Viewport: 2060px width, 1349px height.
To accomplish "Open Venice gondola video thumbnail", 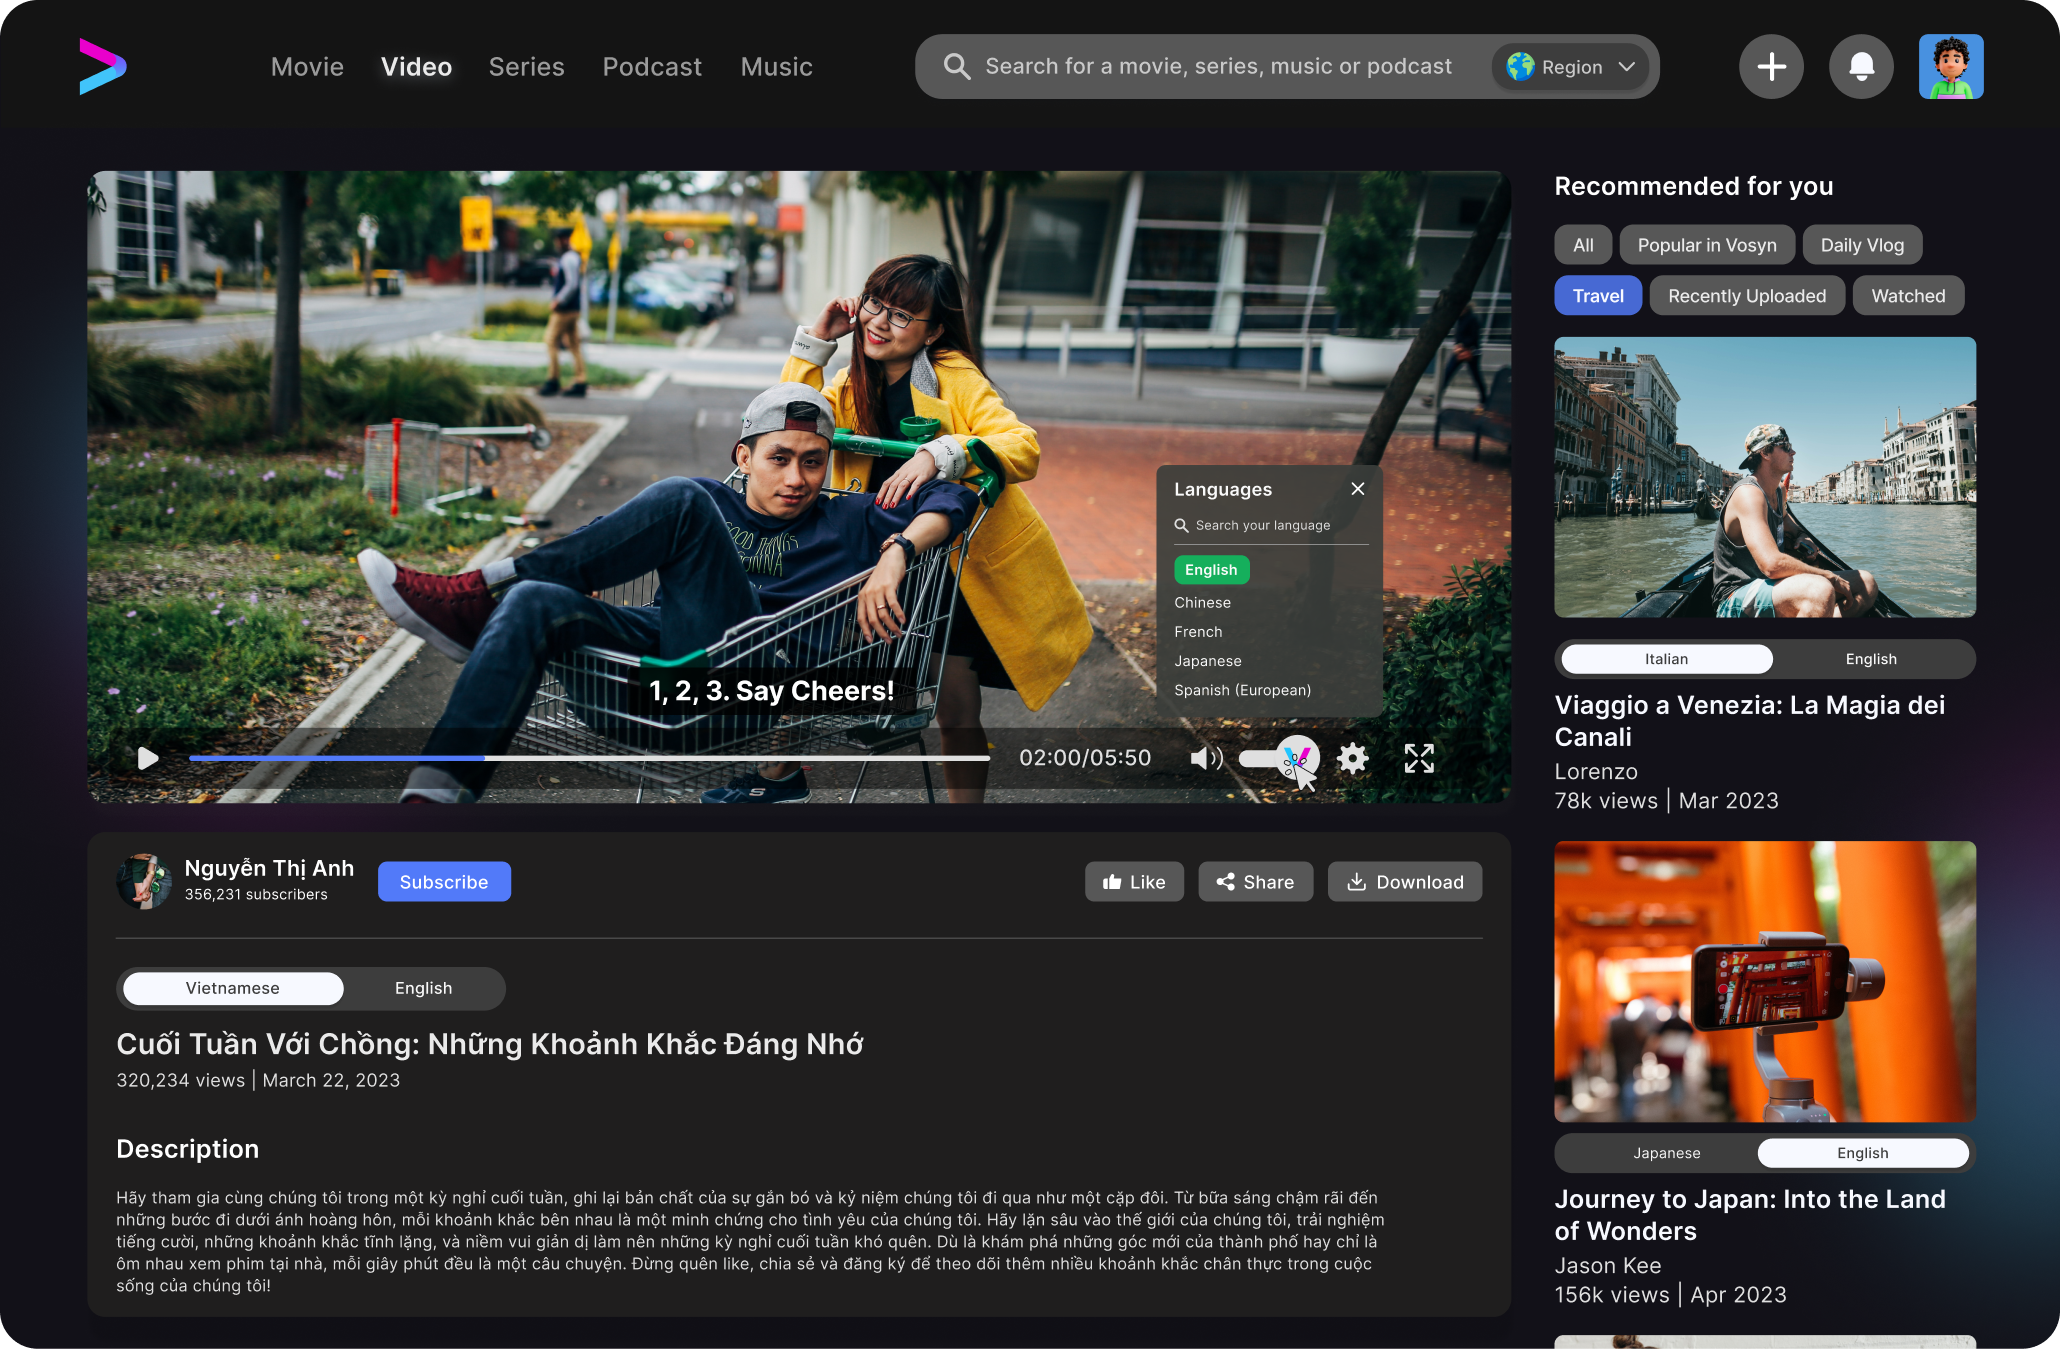I will [x=1765, y=477].
